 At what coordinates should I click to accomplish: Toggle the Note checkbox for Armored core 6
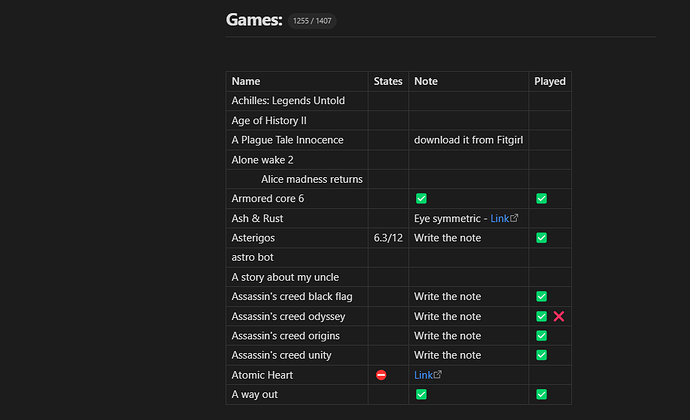pos(421,199)
